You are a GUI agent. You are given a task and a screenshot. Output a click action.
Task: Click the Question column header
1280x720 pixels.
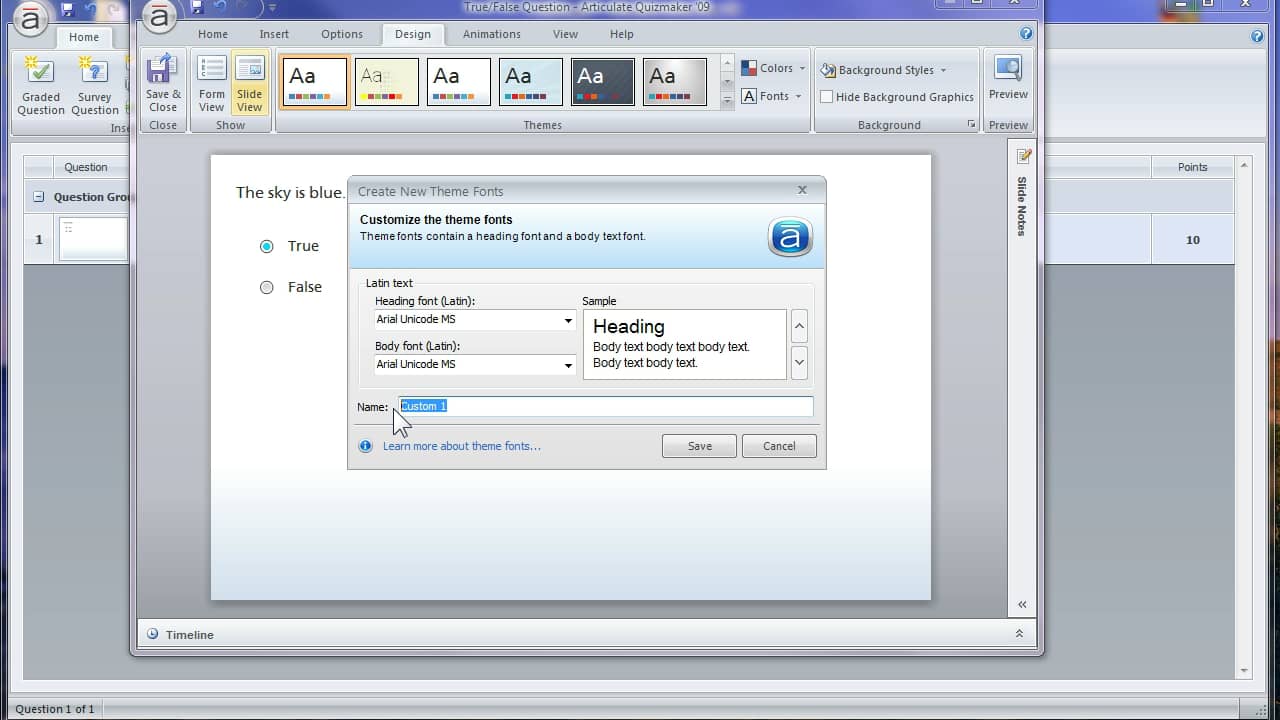tap(86, 167)
